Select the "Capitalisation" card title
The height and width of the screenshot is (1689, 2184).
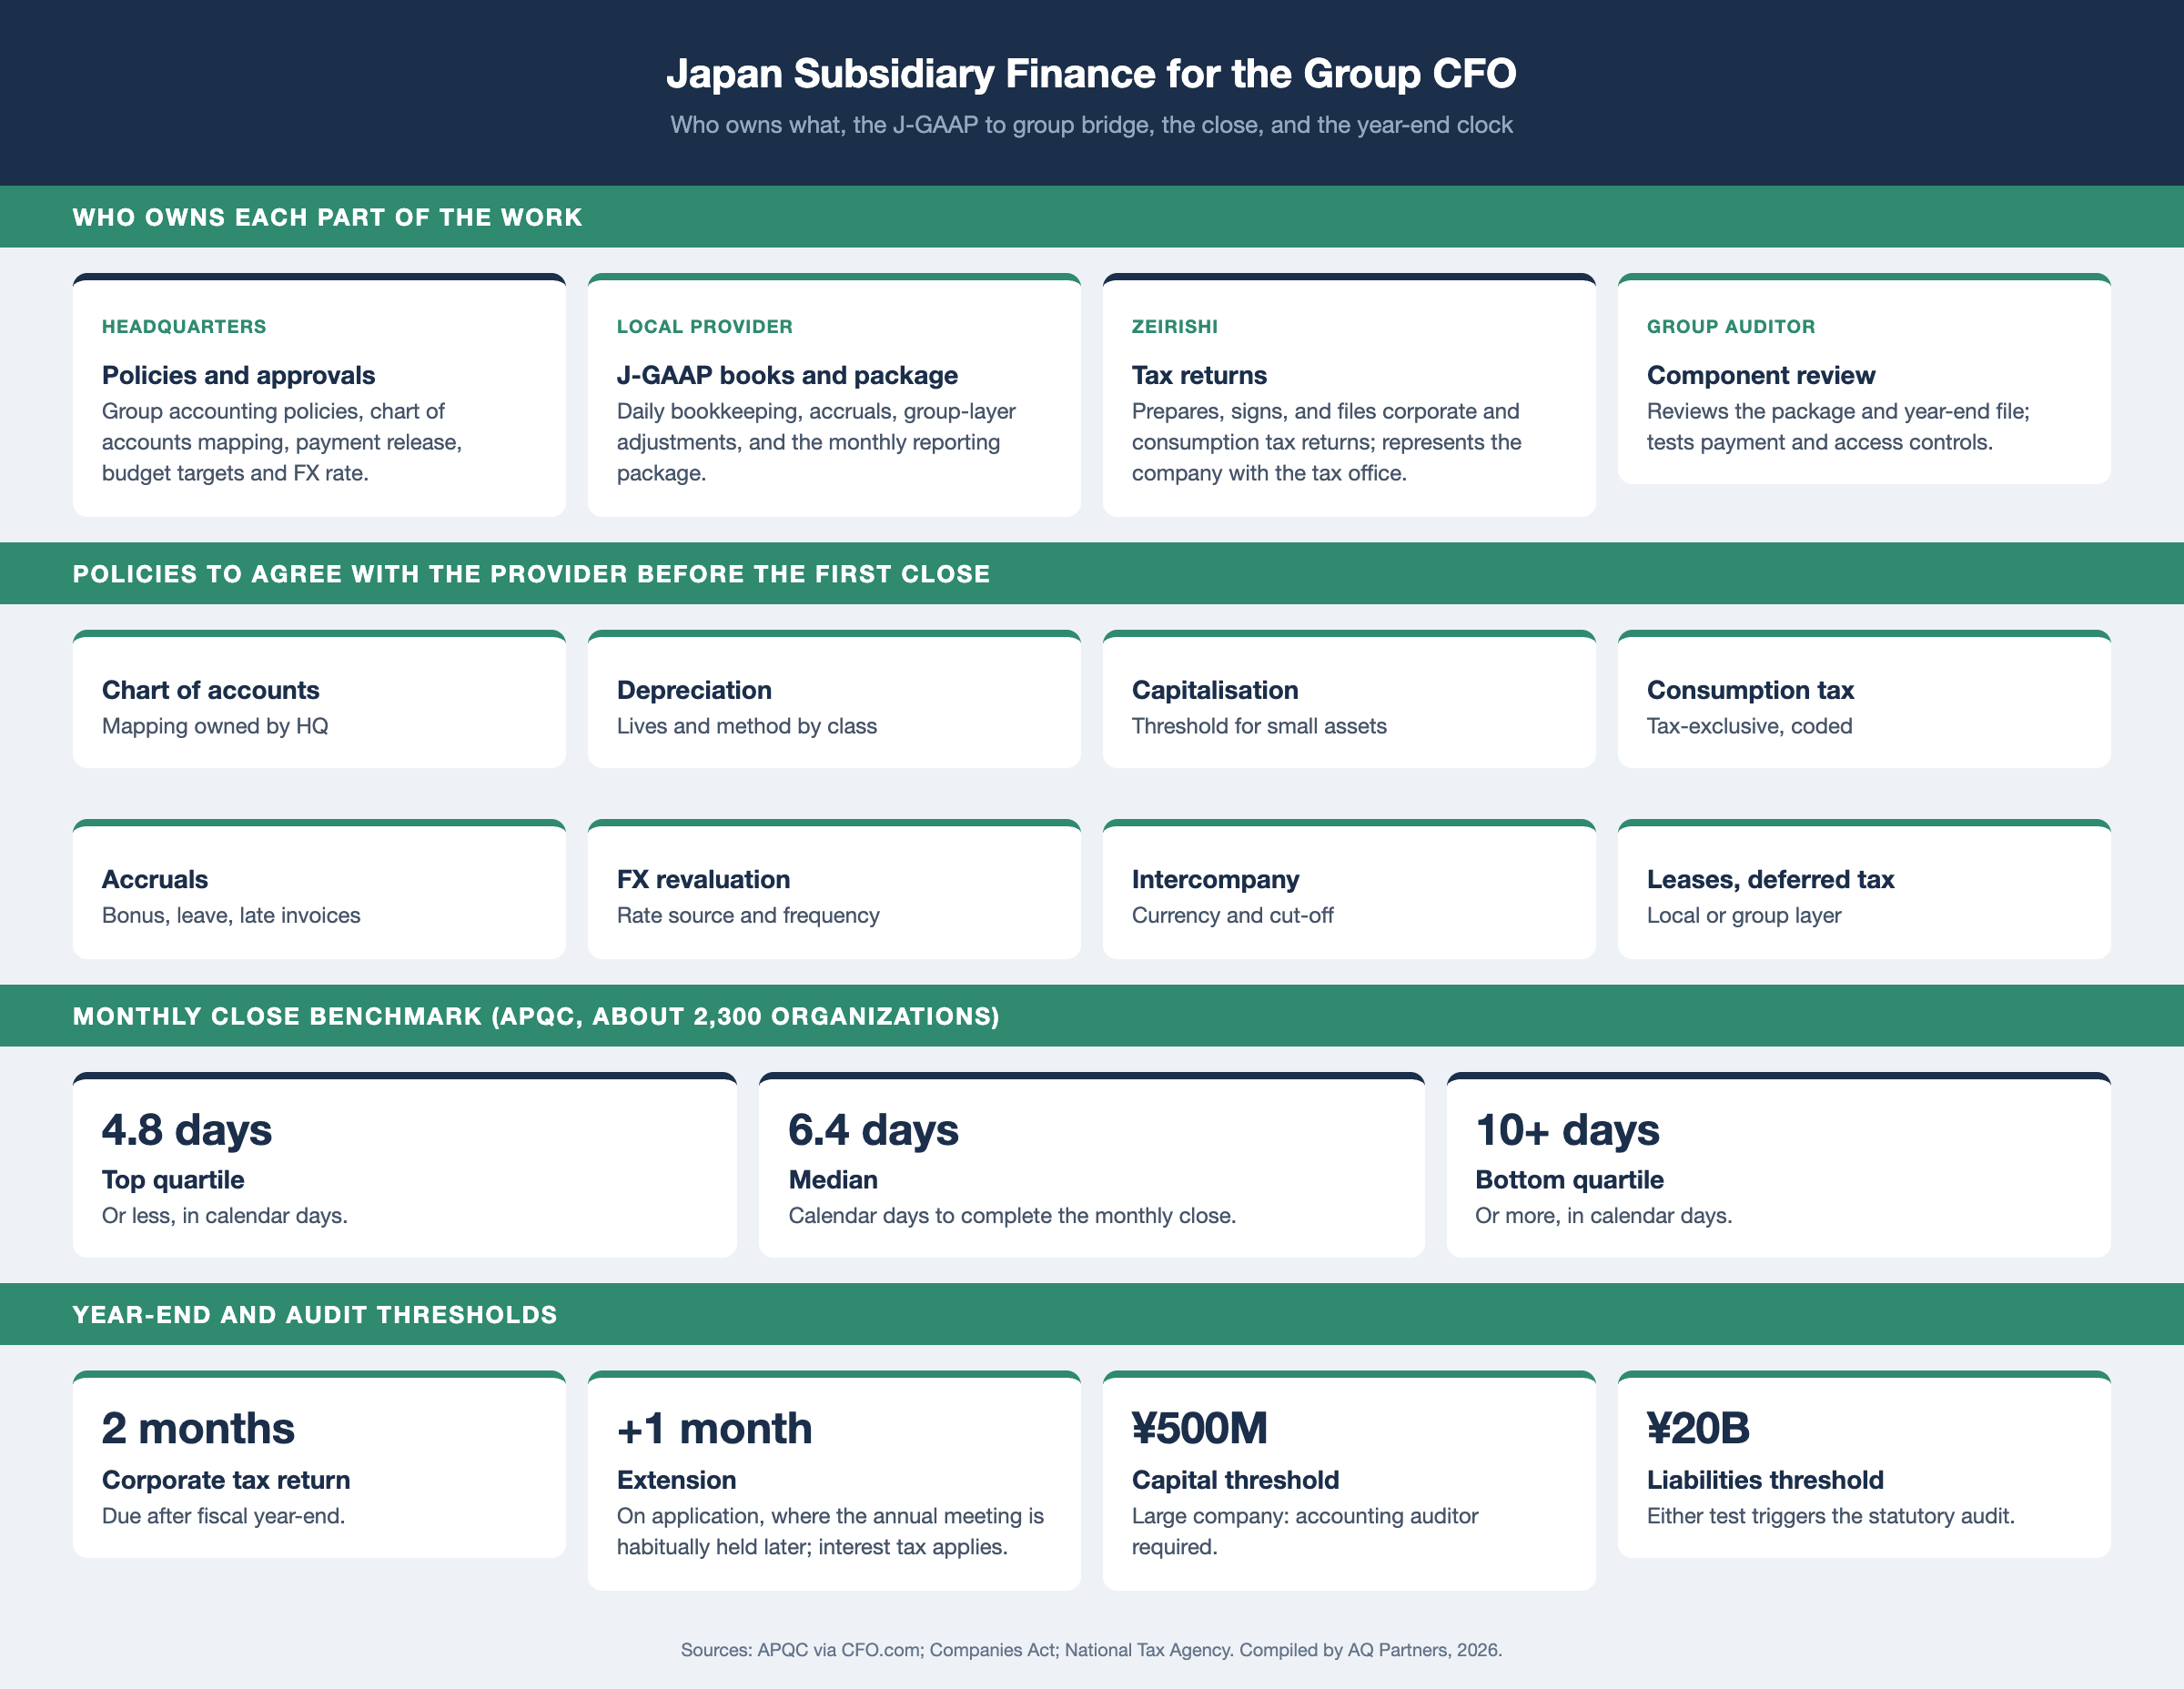1215,690
